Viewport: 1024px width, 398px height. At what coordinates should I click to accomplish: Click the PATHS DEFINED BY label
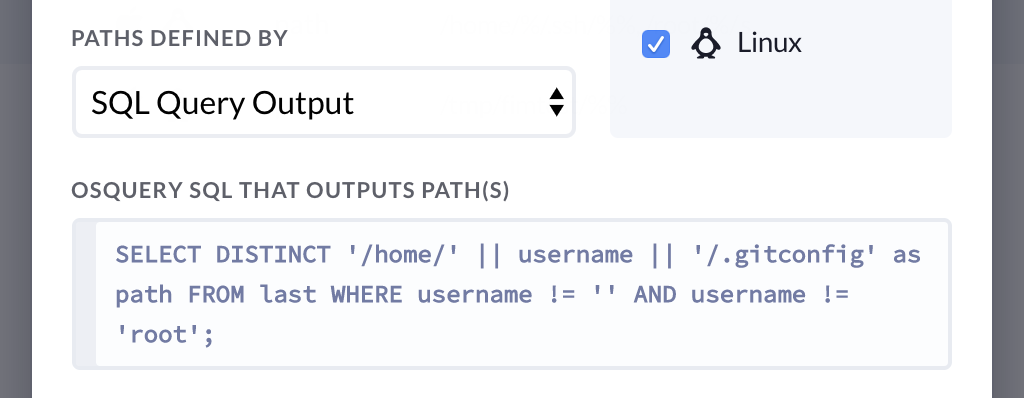(x=180, y=39)
